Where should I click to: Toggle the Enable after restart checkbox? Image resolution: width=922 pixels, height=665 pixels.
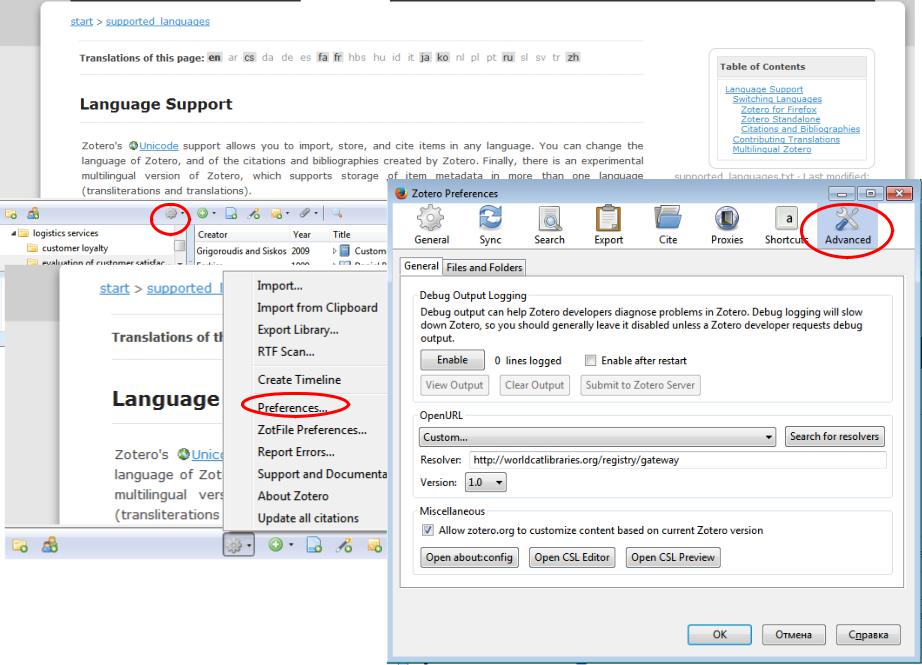590,360
